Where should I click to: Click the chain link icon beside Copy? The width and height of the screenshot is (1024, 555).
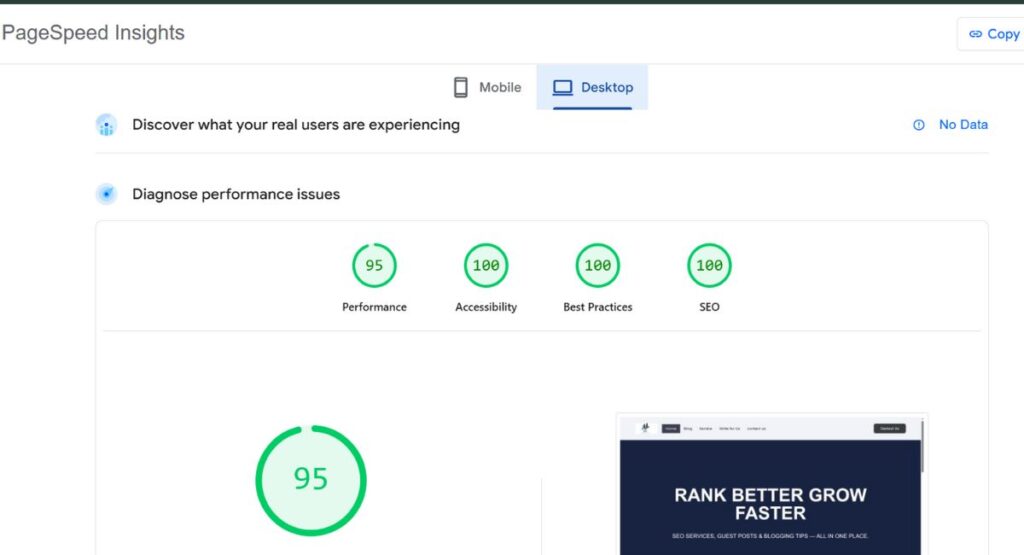tap(975, 34)
